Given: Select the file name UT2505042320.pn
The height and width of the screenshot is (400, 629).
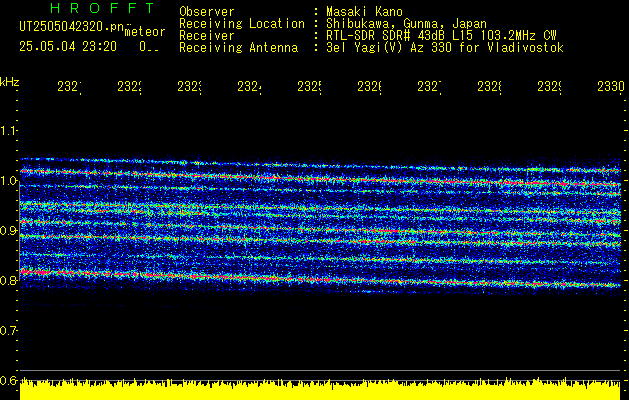Looking at the screenshot, I should 71,27.
